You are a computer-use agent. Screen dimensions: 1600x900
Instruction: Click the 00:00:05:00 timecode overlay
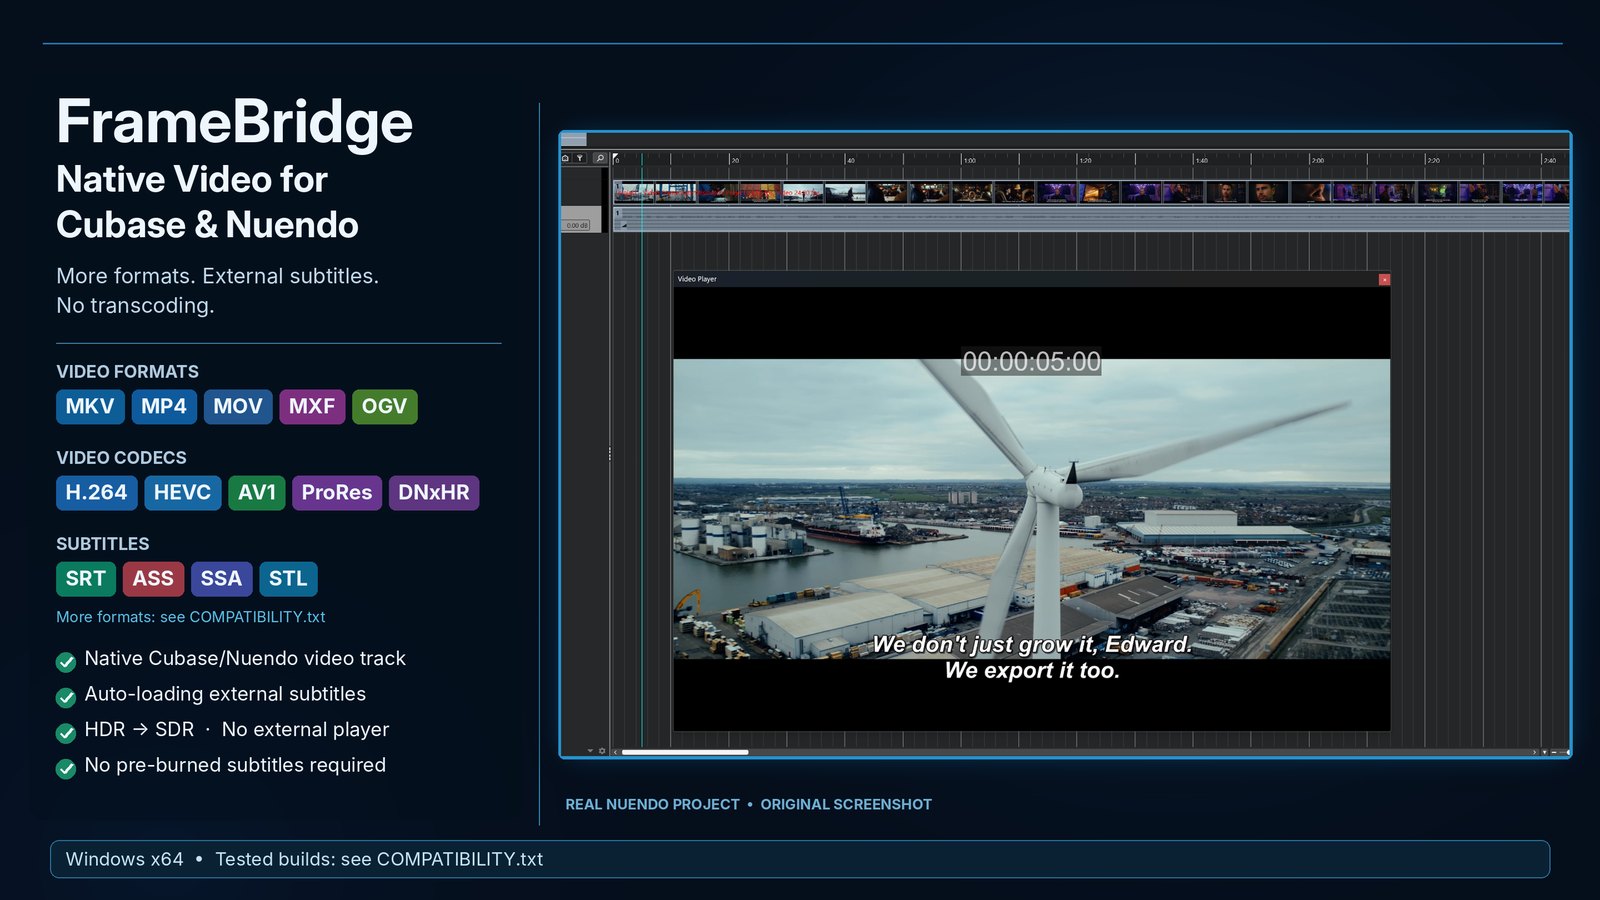1031,362
